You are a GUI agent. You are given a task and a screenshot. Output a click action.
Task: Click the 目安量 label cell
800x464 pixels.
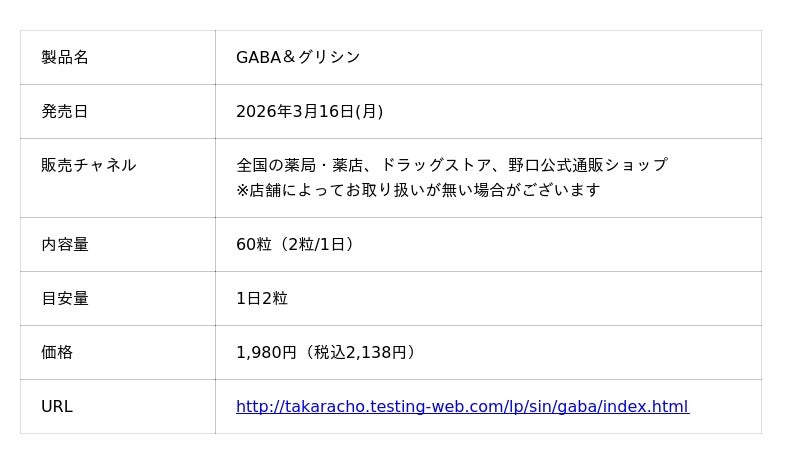[65, 299]
